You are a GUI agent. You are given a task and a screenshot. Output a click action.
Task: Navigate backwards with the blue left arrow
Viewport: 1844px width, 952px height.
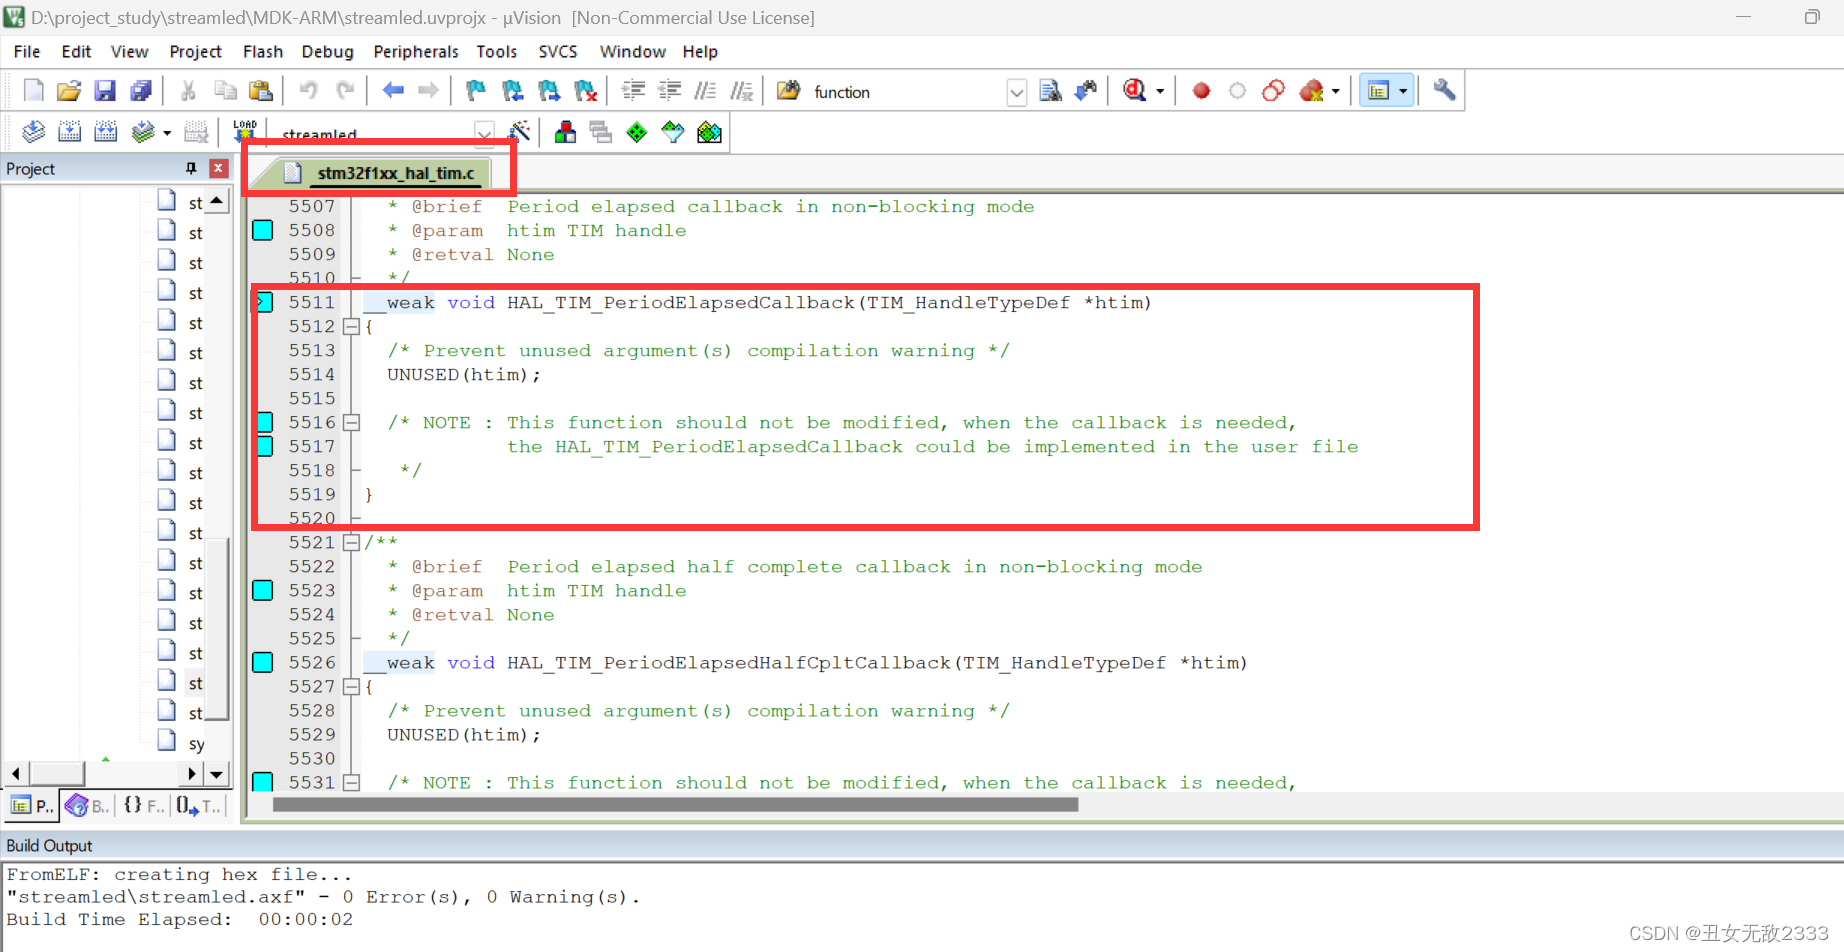(393, 91)
